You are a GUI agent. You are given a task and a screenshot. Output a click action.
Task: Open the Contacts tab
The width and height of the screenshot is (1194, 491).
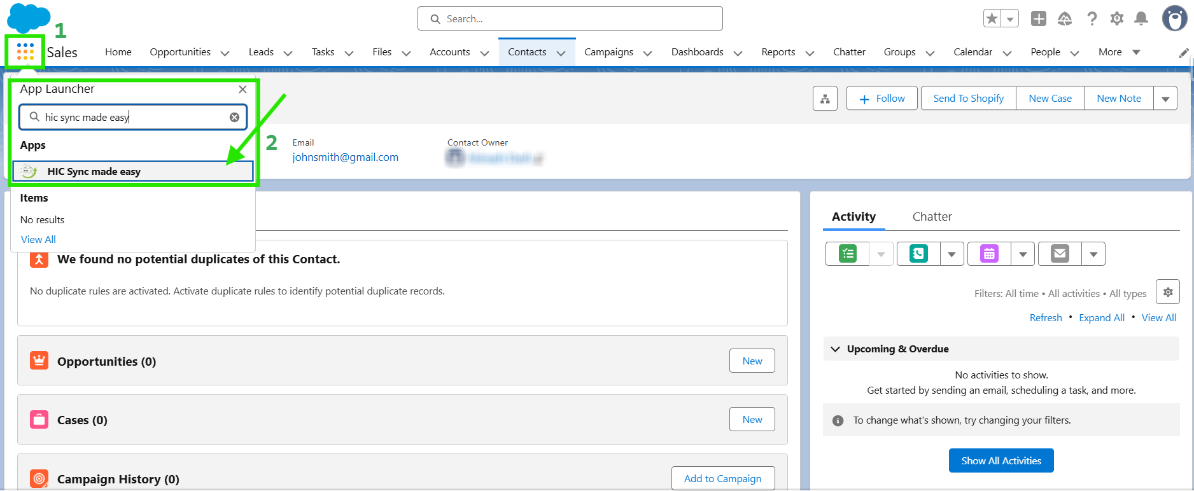tap(527, 52)
